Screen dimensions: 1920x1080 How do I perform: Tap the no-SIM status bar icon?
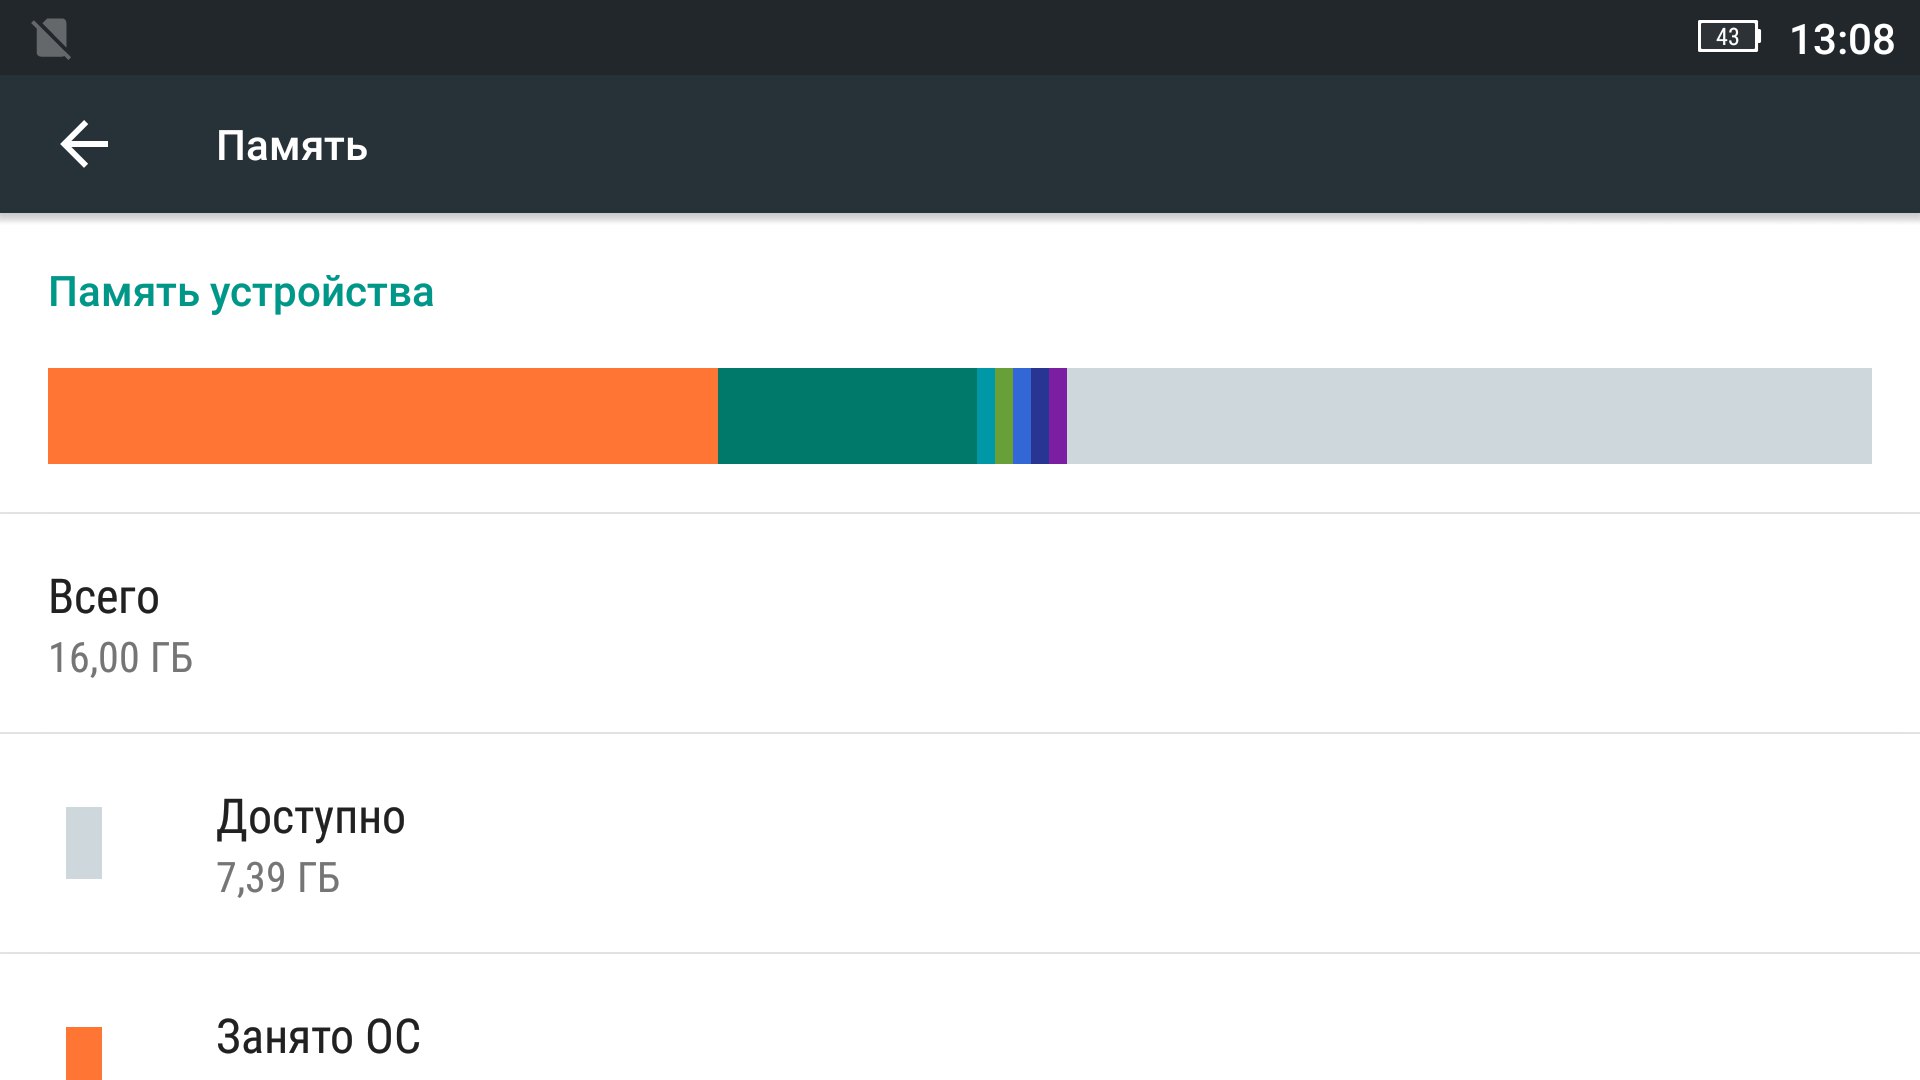click(51, 39)
